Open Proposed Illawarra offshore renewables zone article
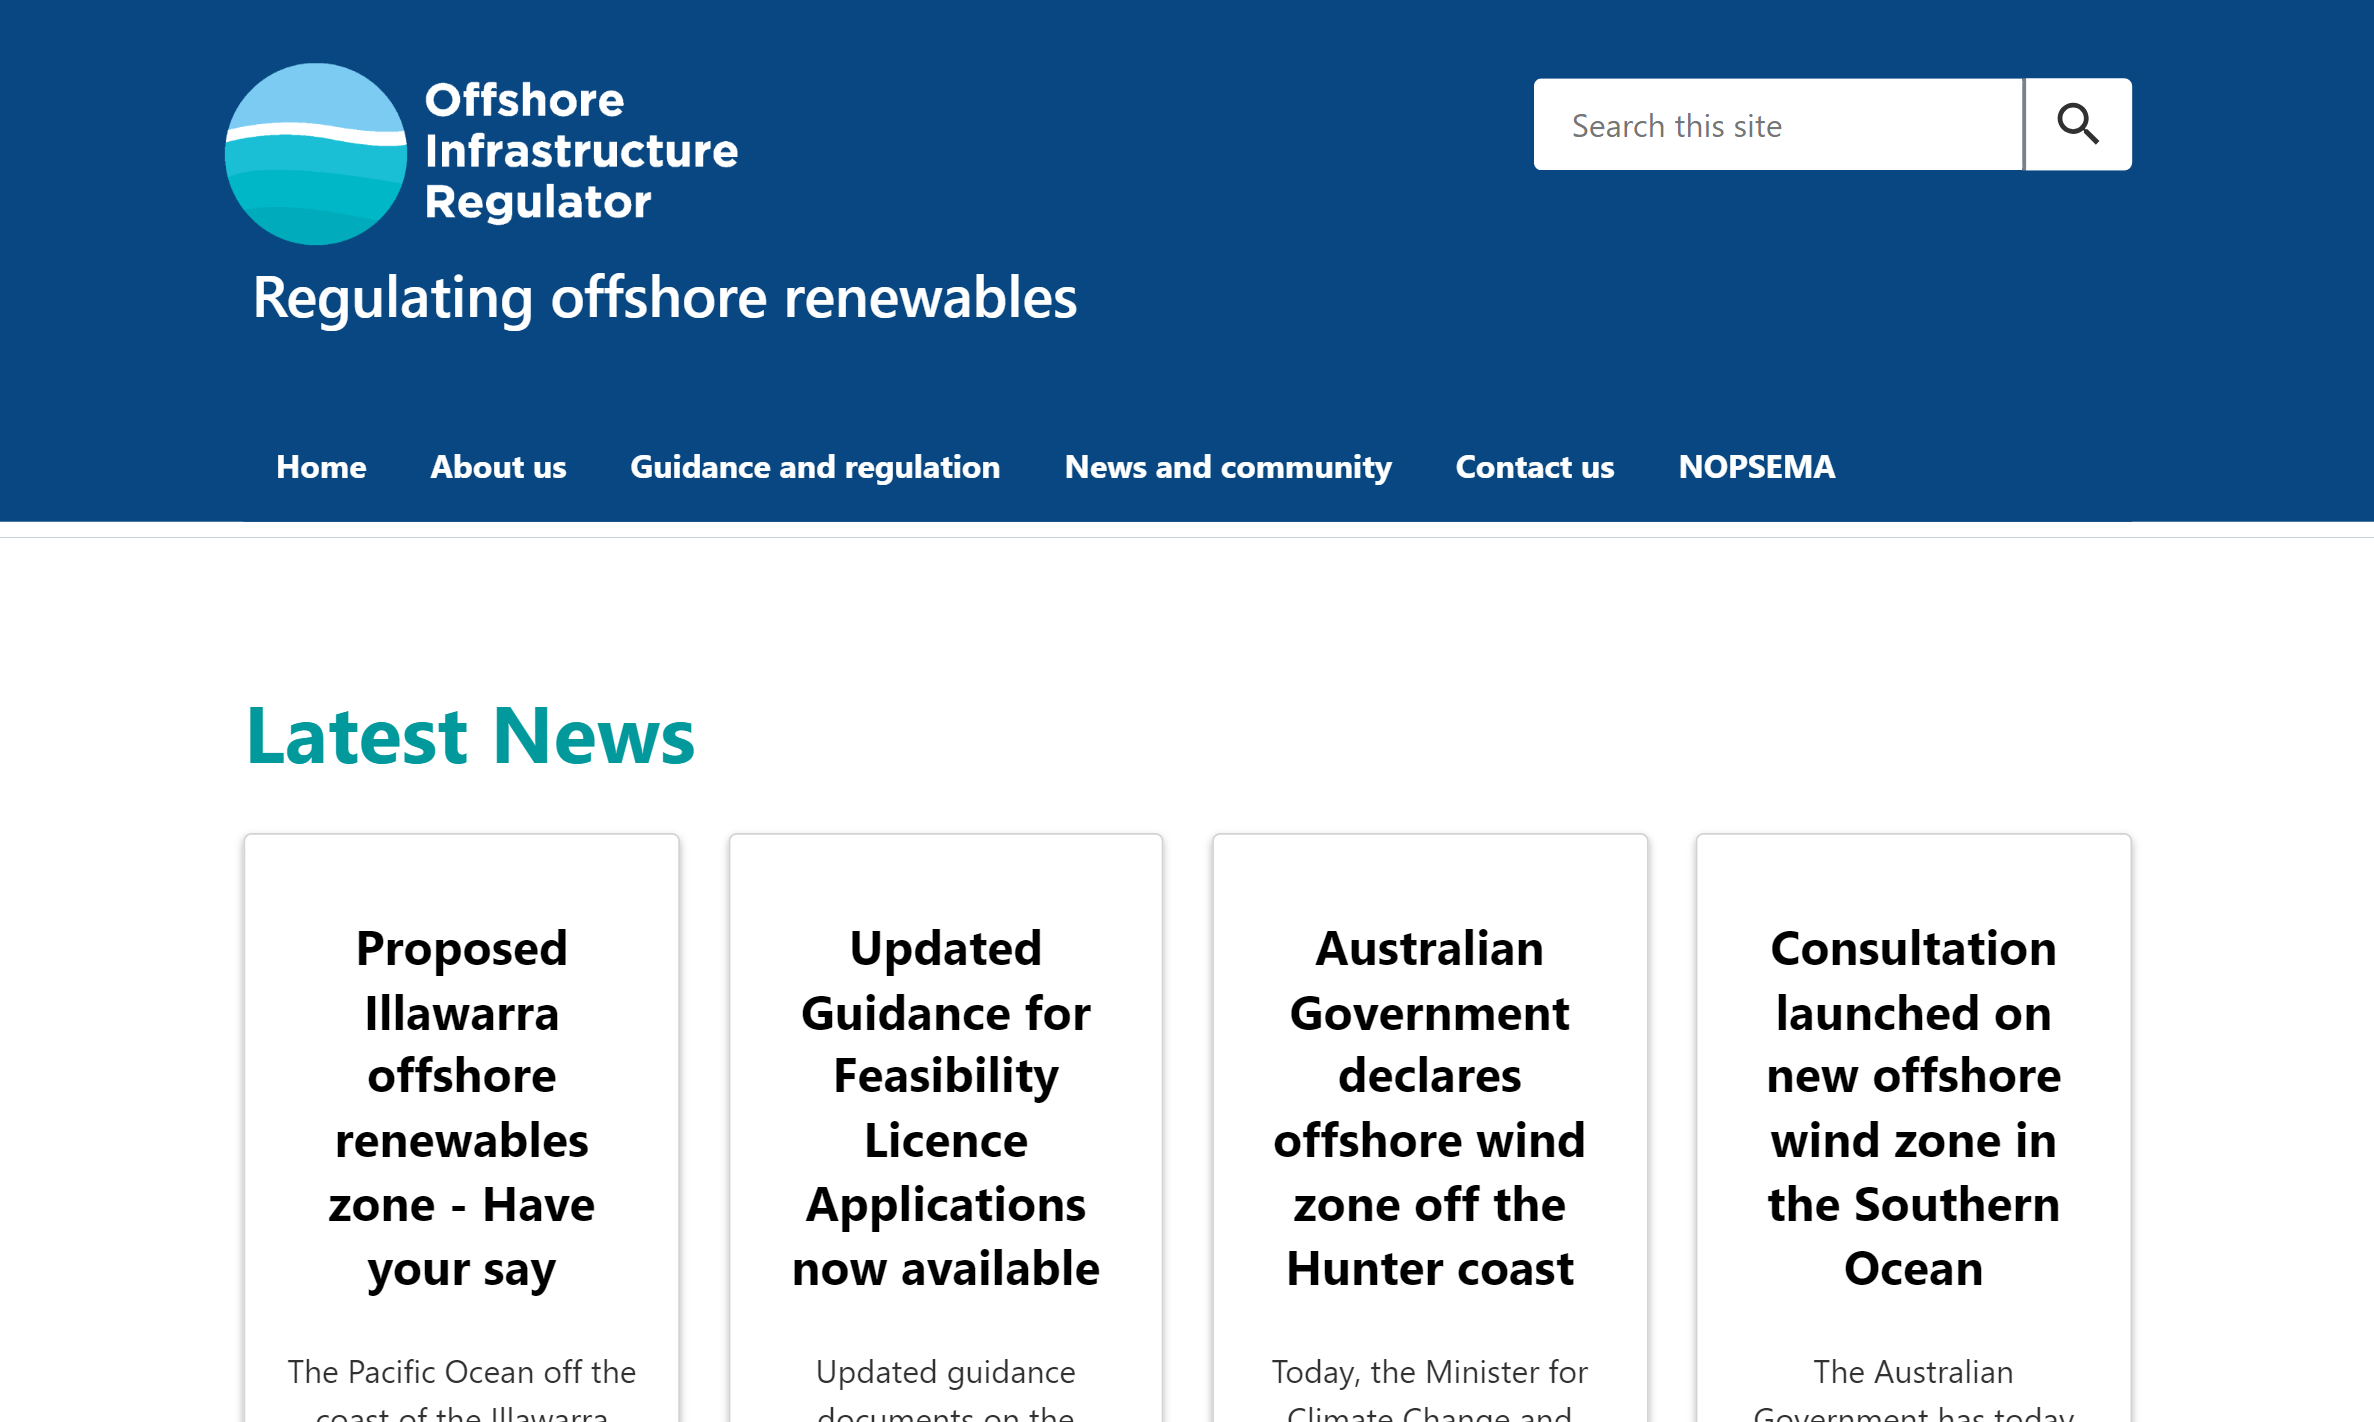Image resolution: width=2374 pixels, height=1422 pixels. click(x=461, y=1108)
